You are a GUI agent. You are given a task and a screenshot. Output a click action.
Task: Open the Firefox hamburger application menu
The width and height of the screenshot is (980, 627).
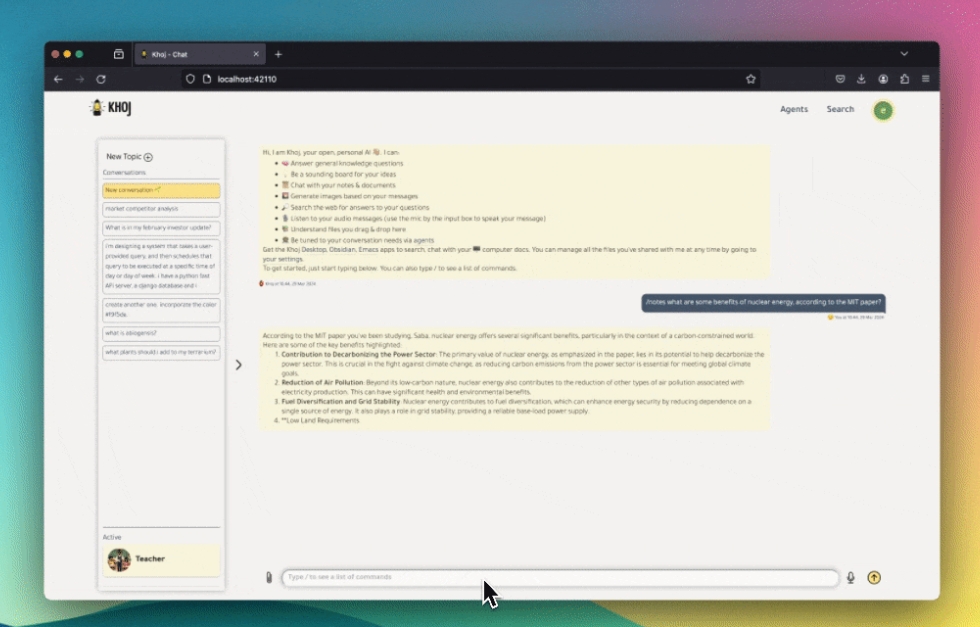coord(925,79)
